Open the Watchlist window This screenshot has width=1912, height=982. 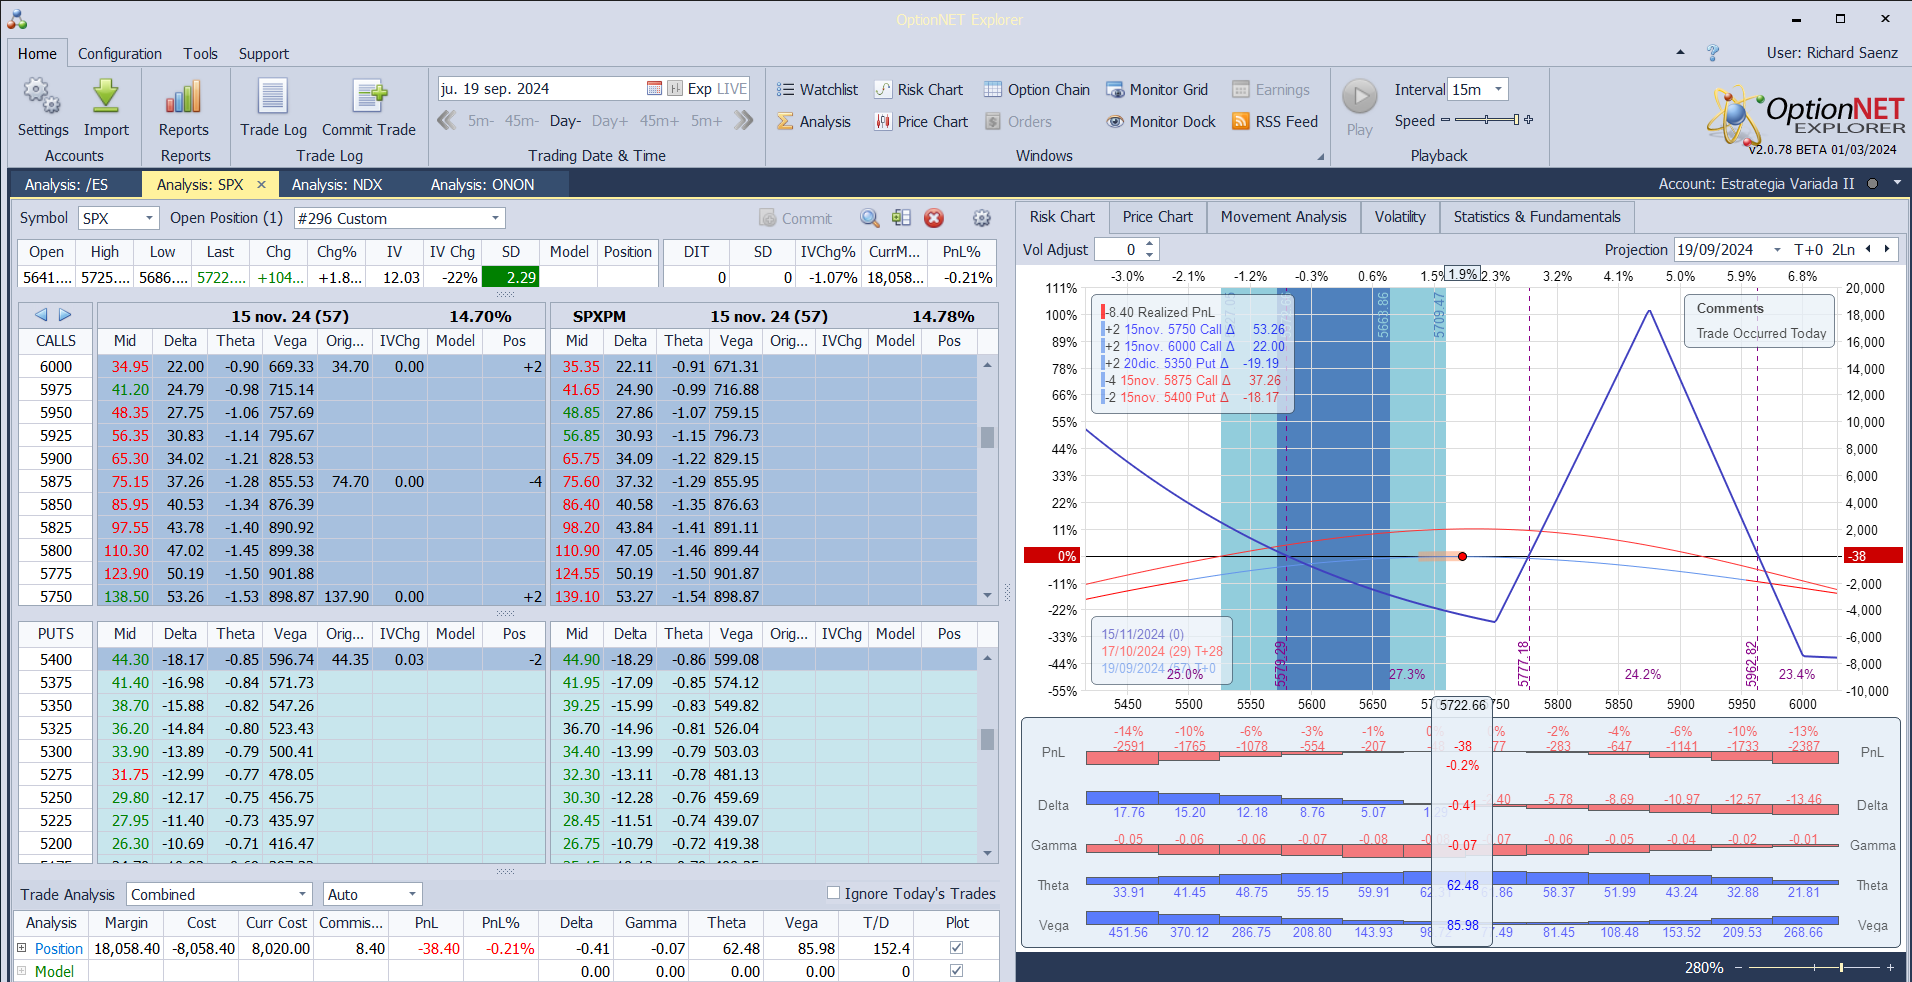pyautogui.click(x=817, y=90)
